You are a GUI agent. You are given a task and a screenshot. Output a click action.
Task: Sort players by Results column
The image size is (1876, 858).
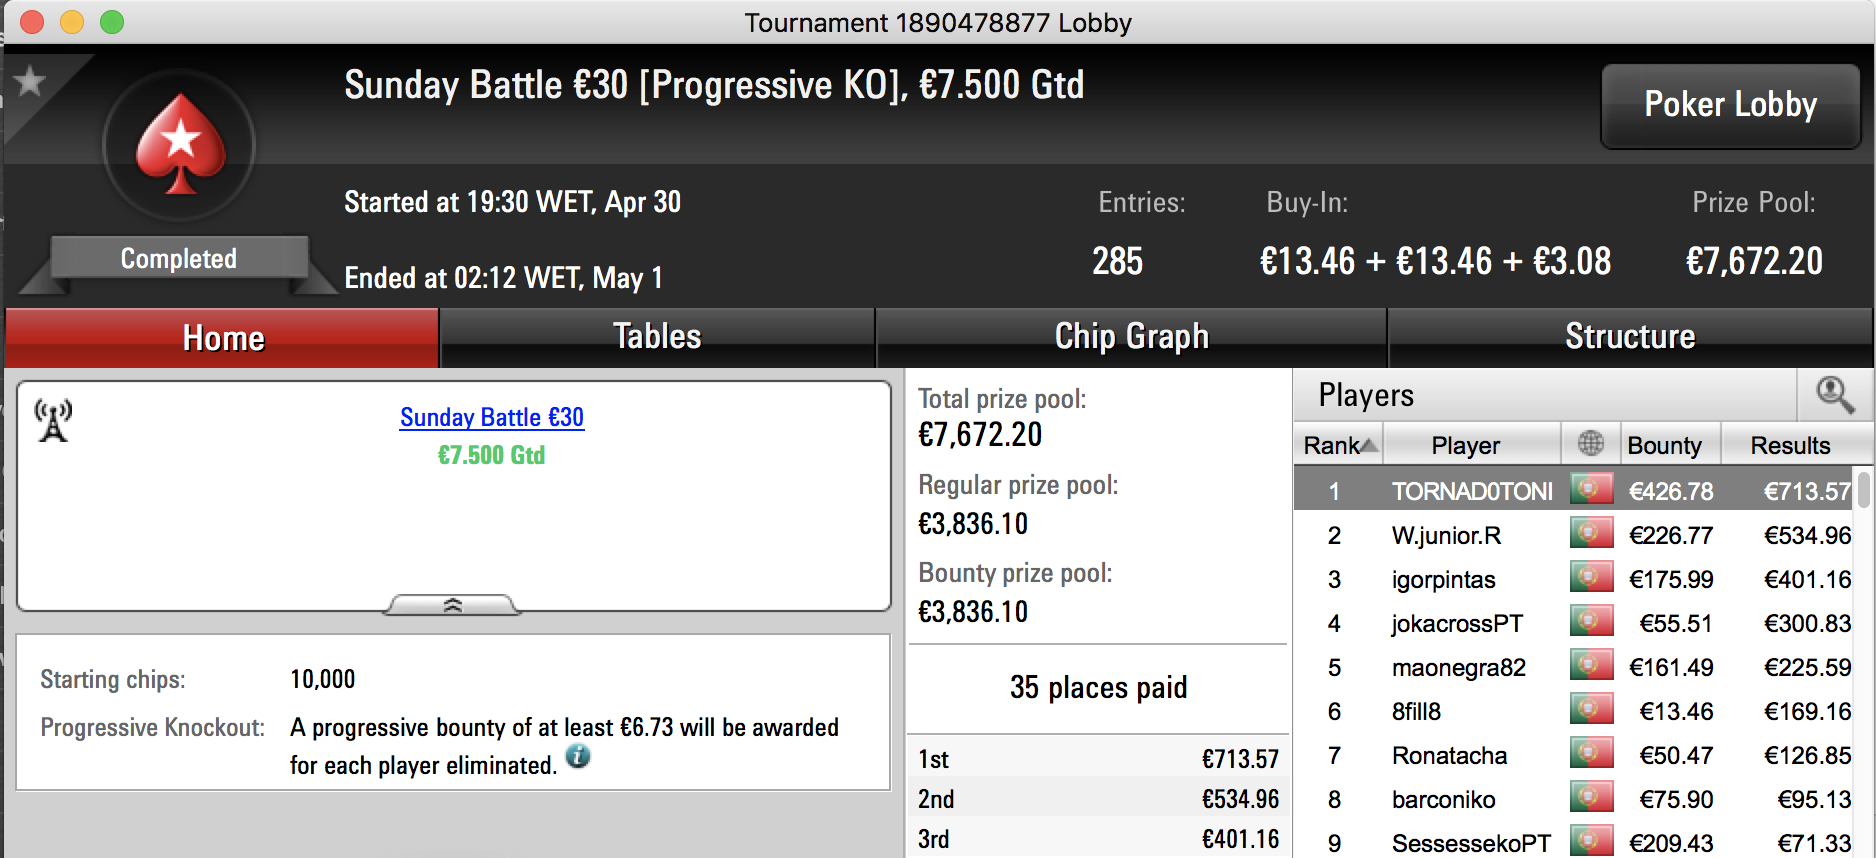coord(1790,444)
